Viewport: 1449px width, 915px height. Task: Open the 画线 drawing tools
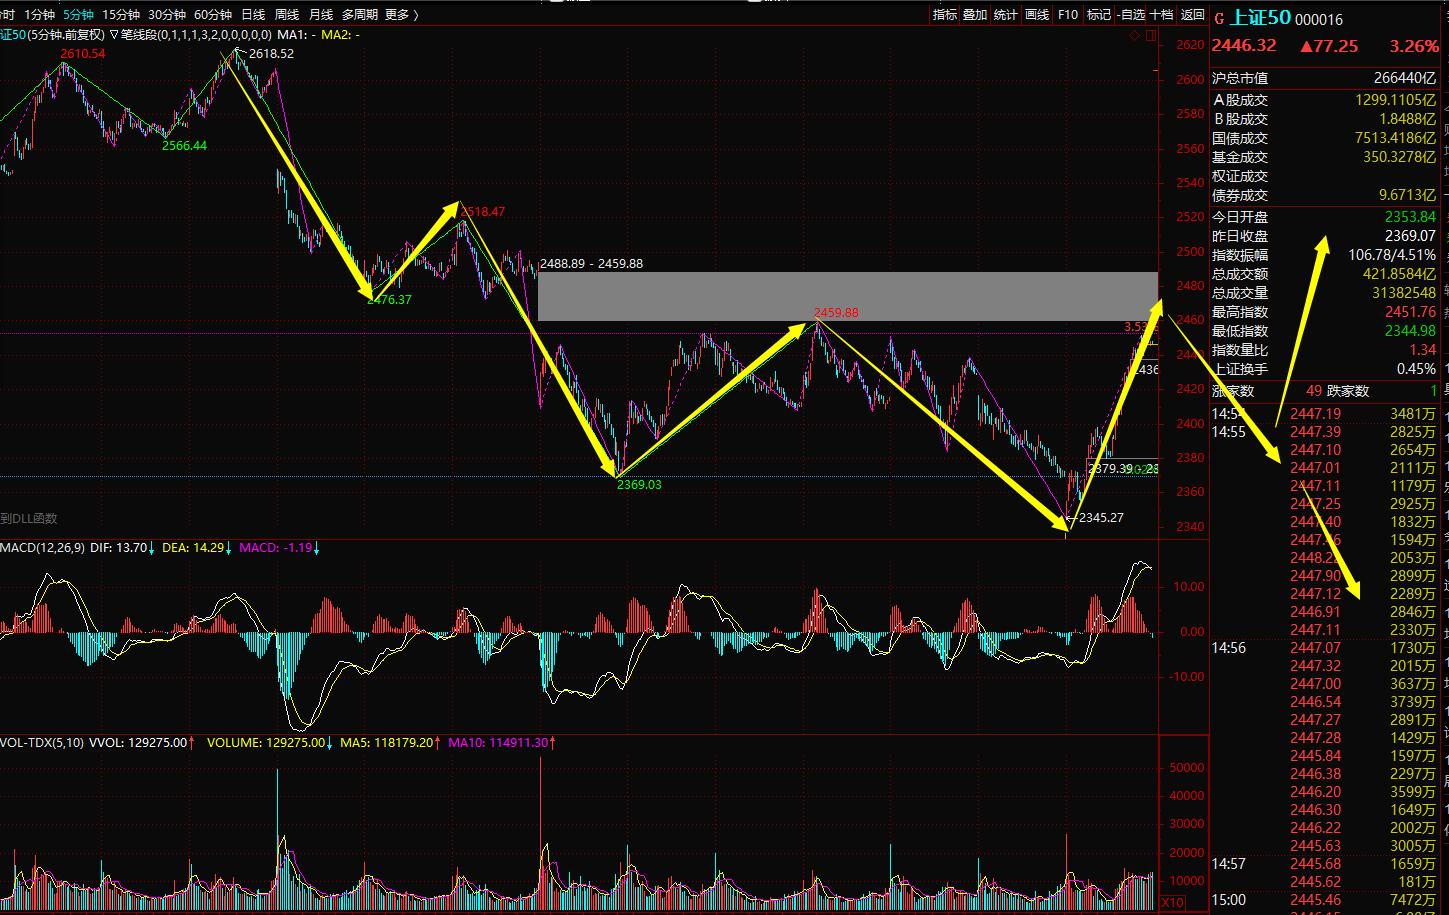tap(1037, 15)
